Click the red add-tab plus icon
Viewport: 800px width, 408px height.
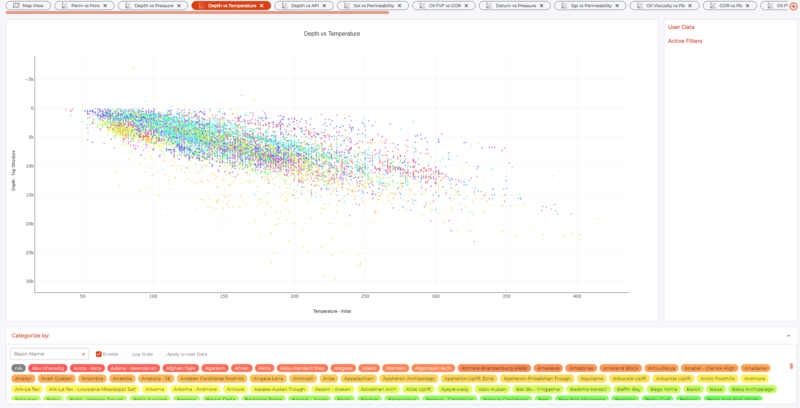pos(793,6)
